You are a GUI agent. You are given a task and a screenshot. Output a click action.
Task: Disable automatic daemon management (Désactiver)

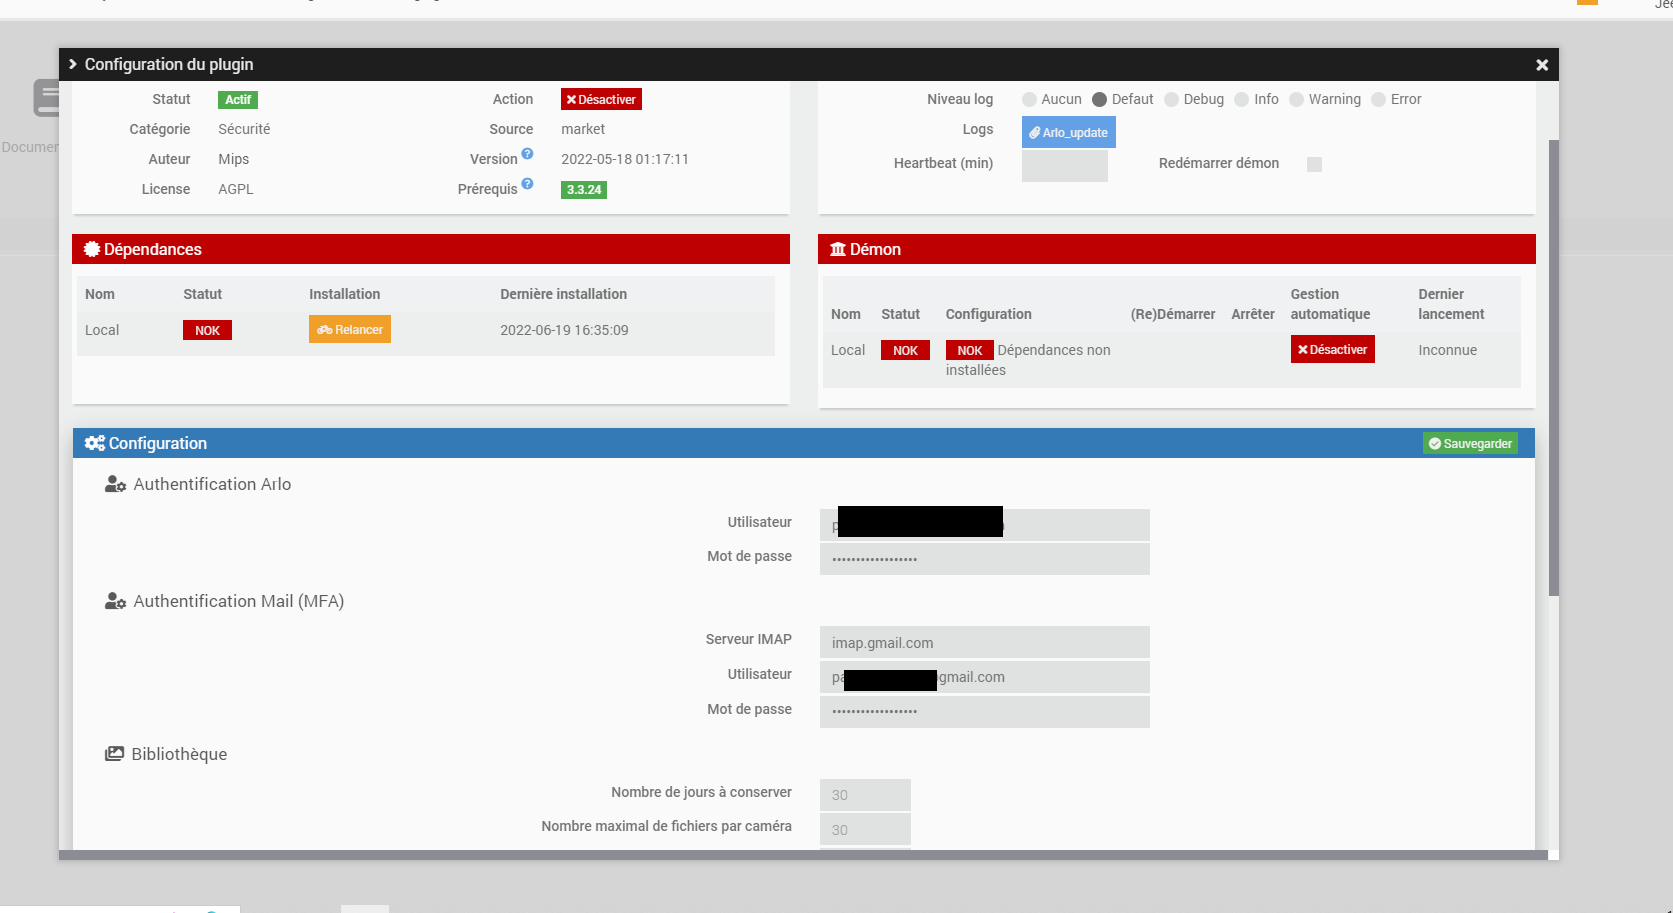(x=1332, y=349)
